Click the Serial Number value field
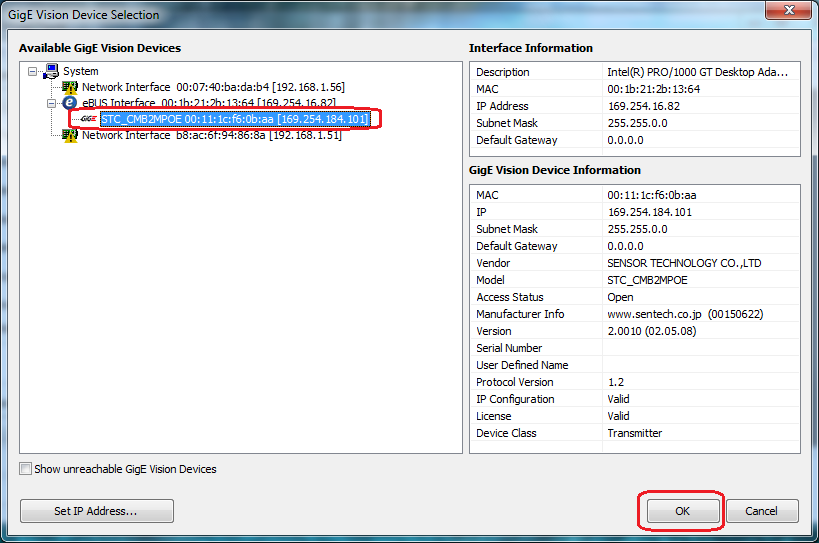The width and height of the screenshot is (819, 543). pos(700,348)
